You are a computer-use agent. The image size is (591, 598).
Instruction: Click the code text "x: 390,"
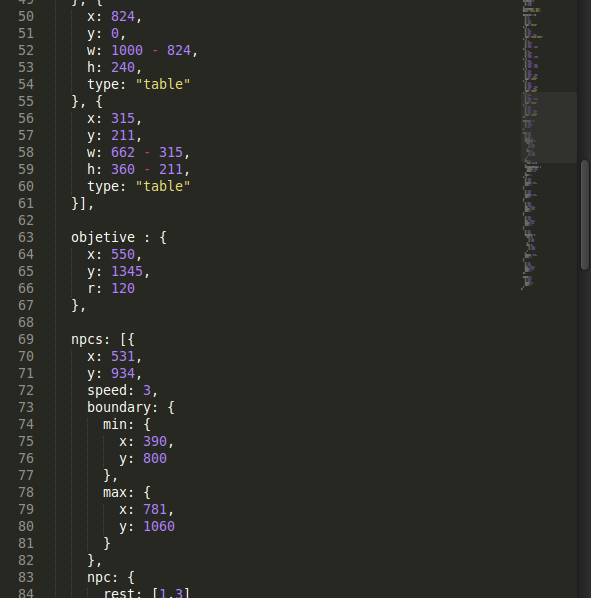click(146, 441)
